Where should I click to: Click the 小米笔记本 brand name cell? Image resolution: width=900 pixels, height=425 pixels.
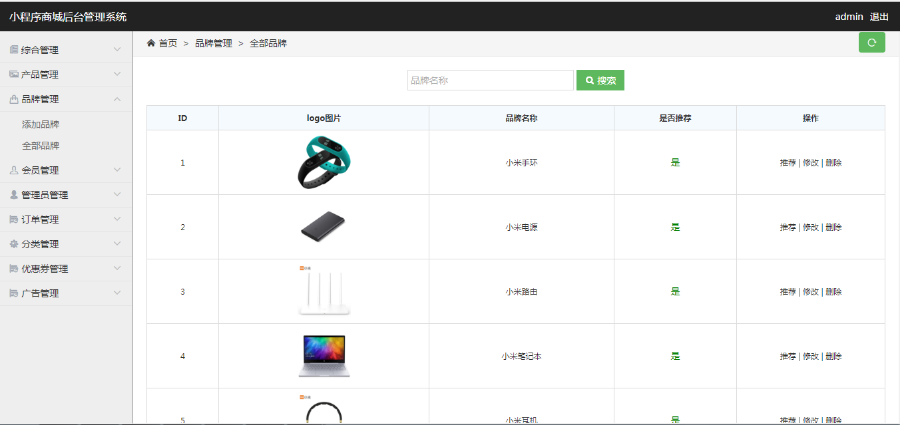pos(521,356)
